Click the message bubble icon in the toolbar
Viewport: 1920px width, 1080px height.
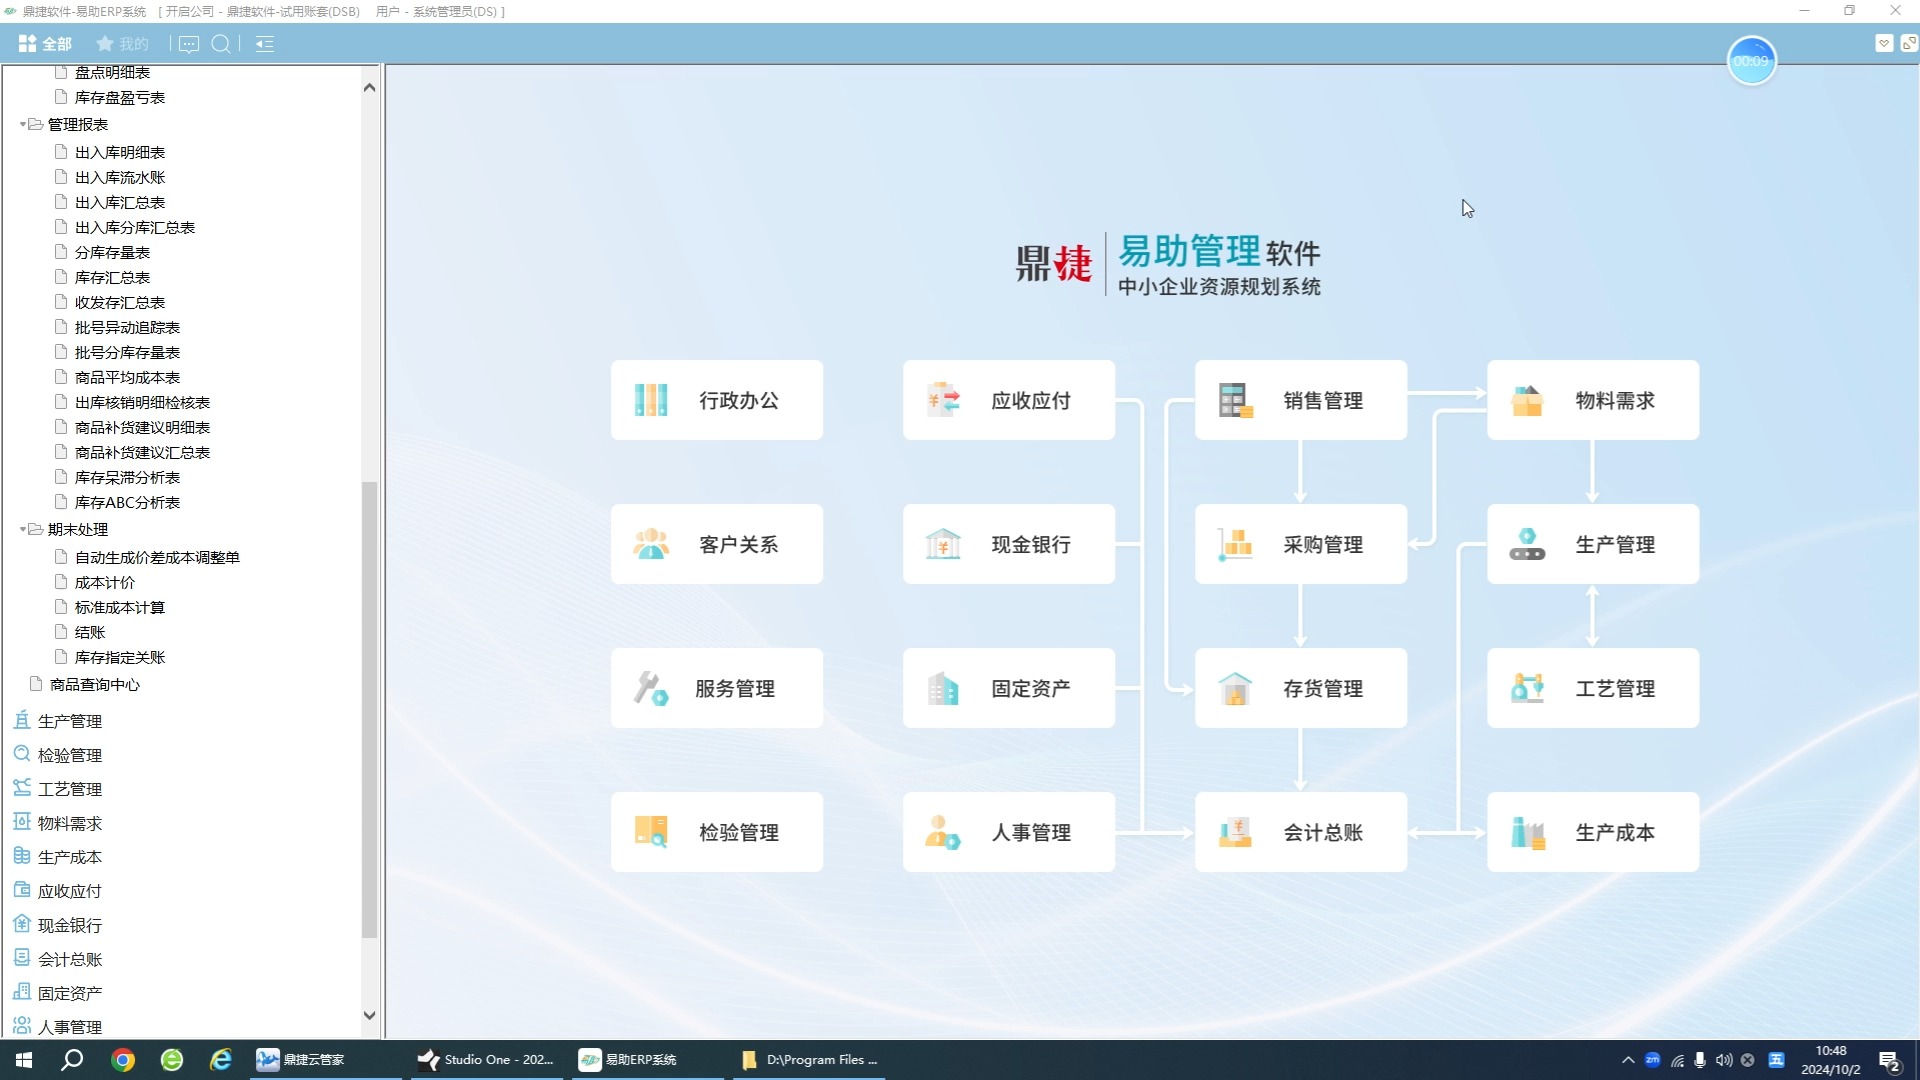coord(189,44)
